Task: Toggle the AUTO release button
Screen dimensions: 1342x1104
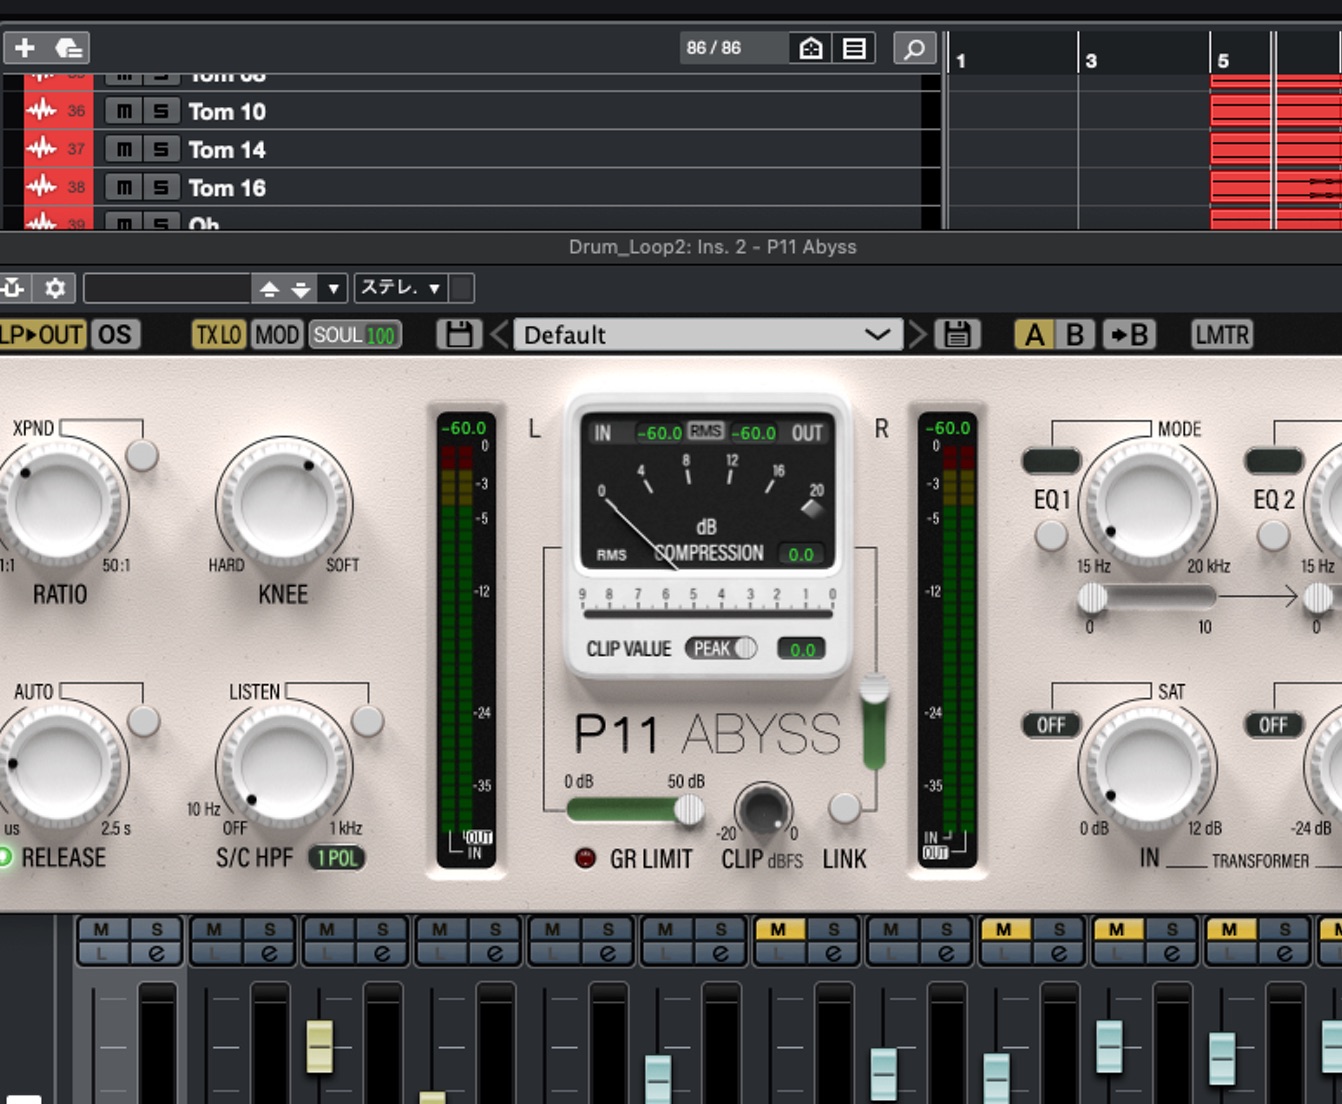Action: [x=144, y=720]
